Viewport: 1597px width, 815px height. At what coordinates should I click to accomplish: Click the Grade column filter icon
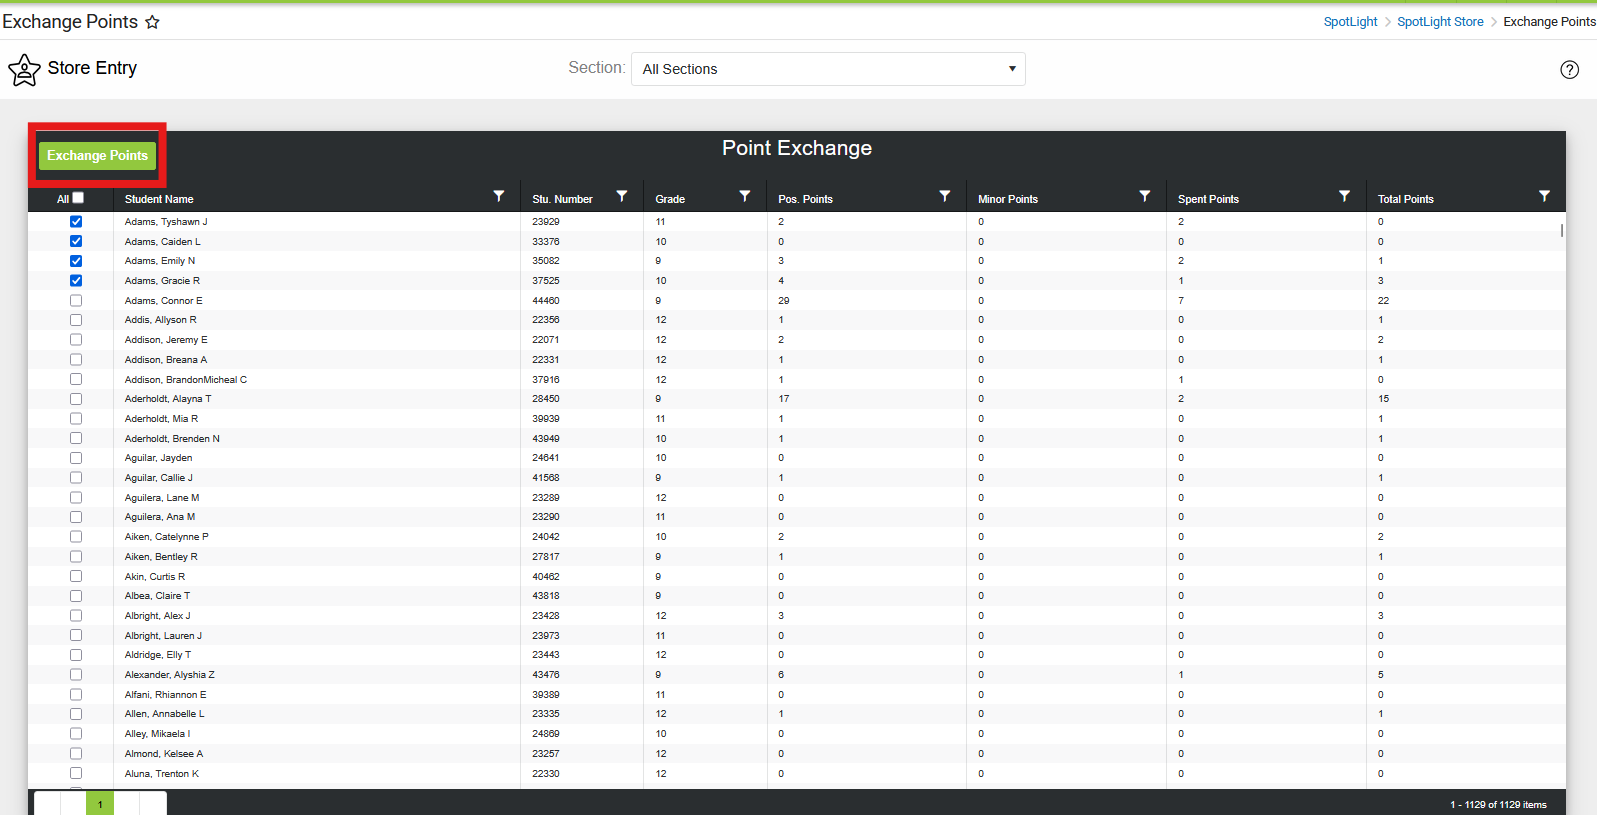point(745,196)
